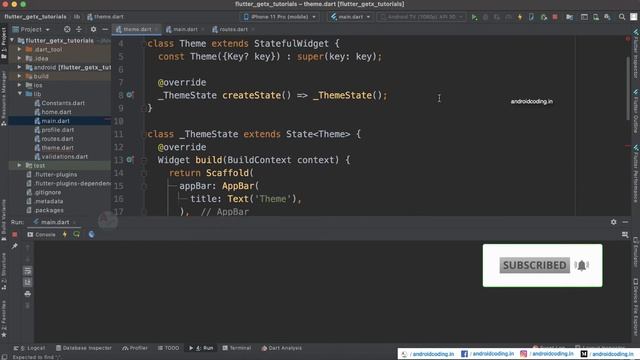This screenshot has width=640, height=360.
Task: Open the SDK Manager icon
Action: pos(607,17)
